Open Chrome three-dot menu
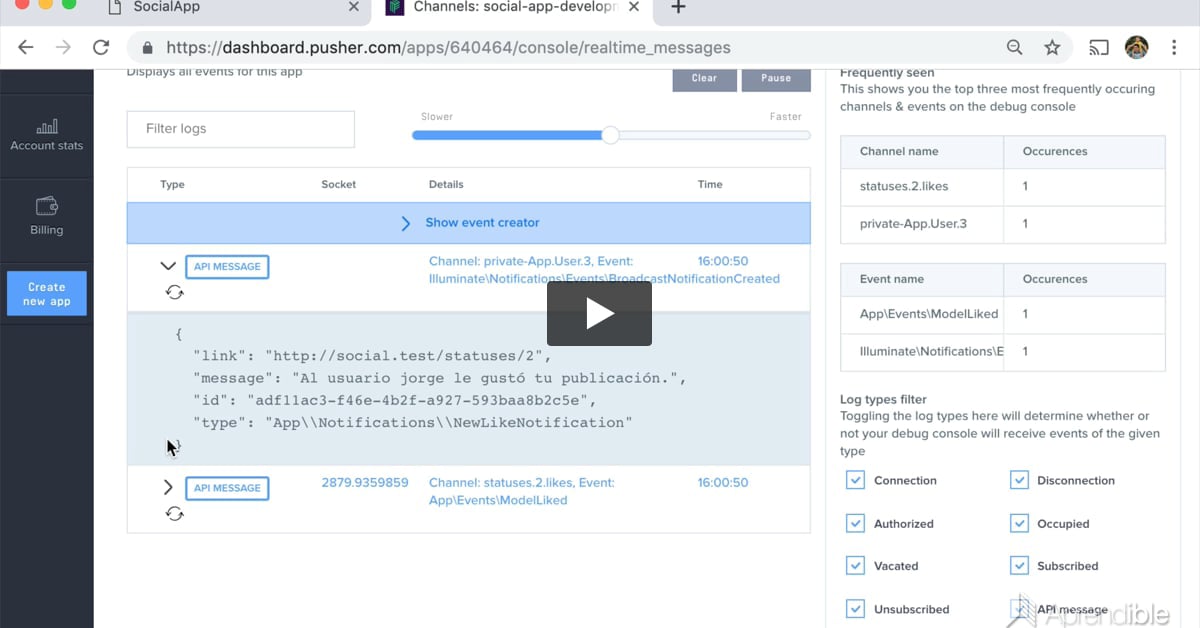The height and width of the screenshot is (628, 1200). click(1172, 47)
